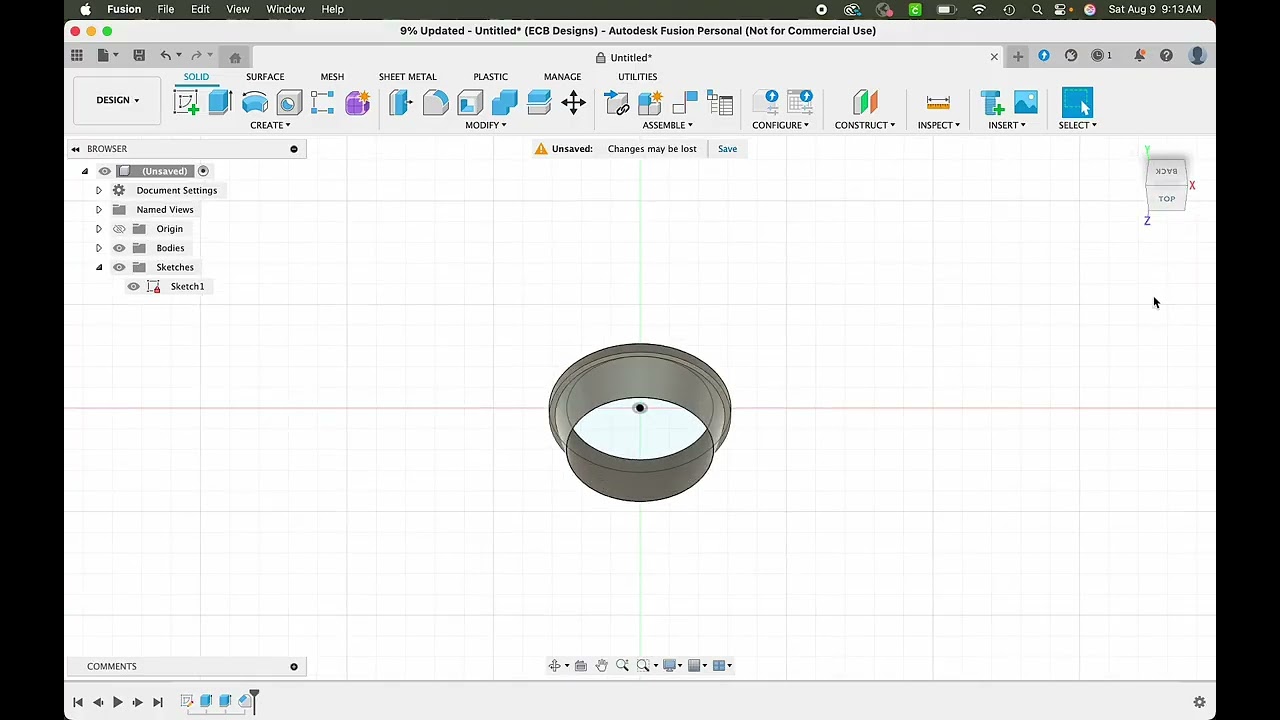This screenshot has width=1280, height=720.
Task: Toggle visibility of the top Unsaved component
Action: [104, 171]
